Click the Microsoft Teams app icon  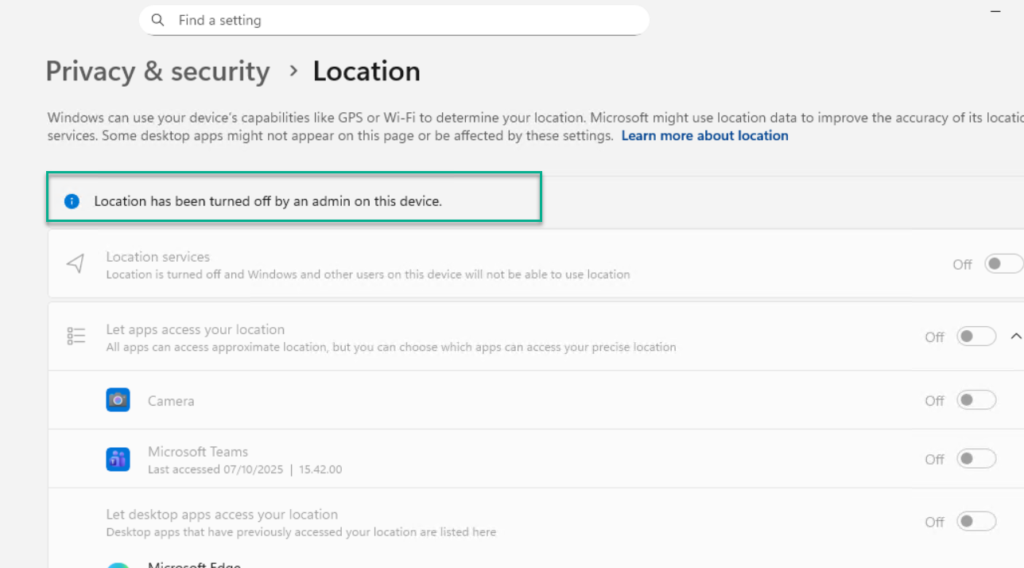tap(118, 459)
